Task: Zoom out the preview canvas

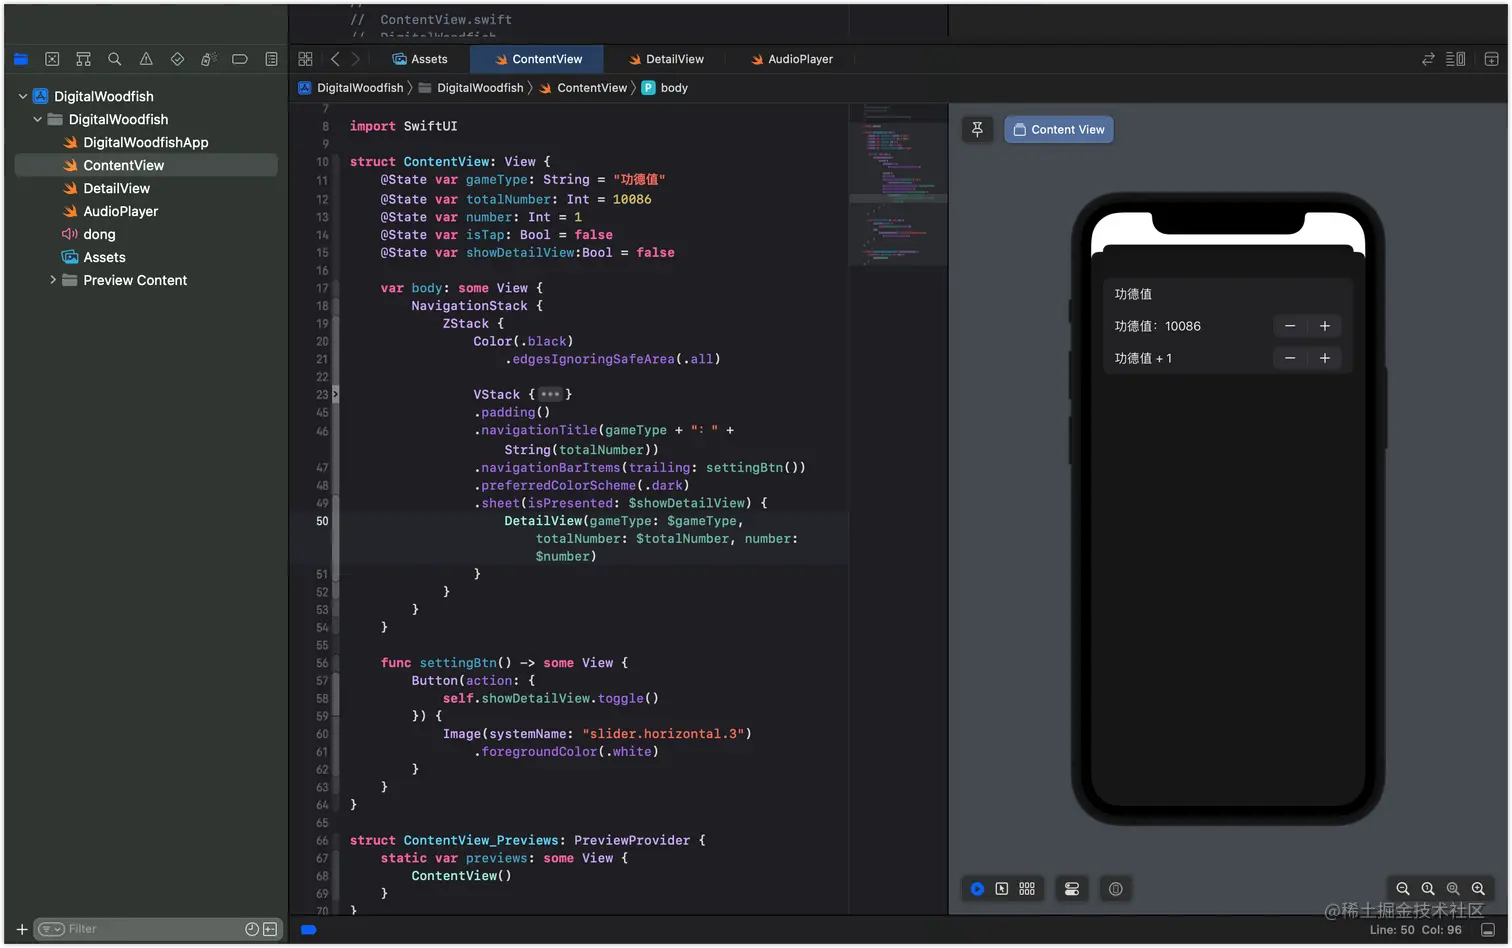Action: tap(1403, 889)
